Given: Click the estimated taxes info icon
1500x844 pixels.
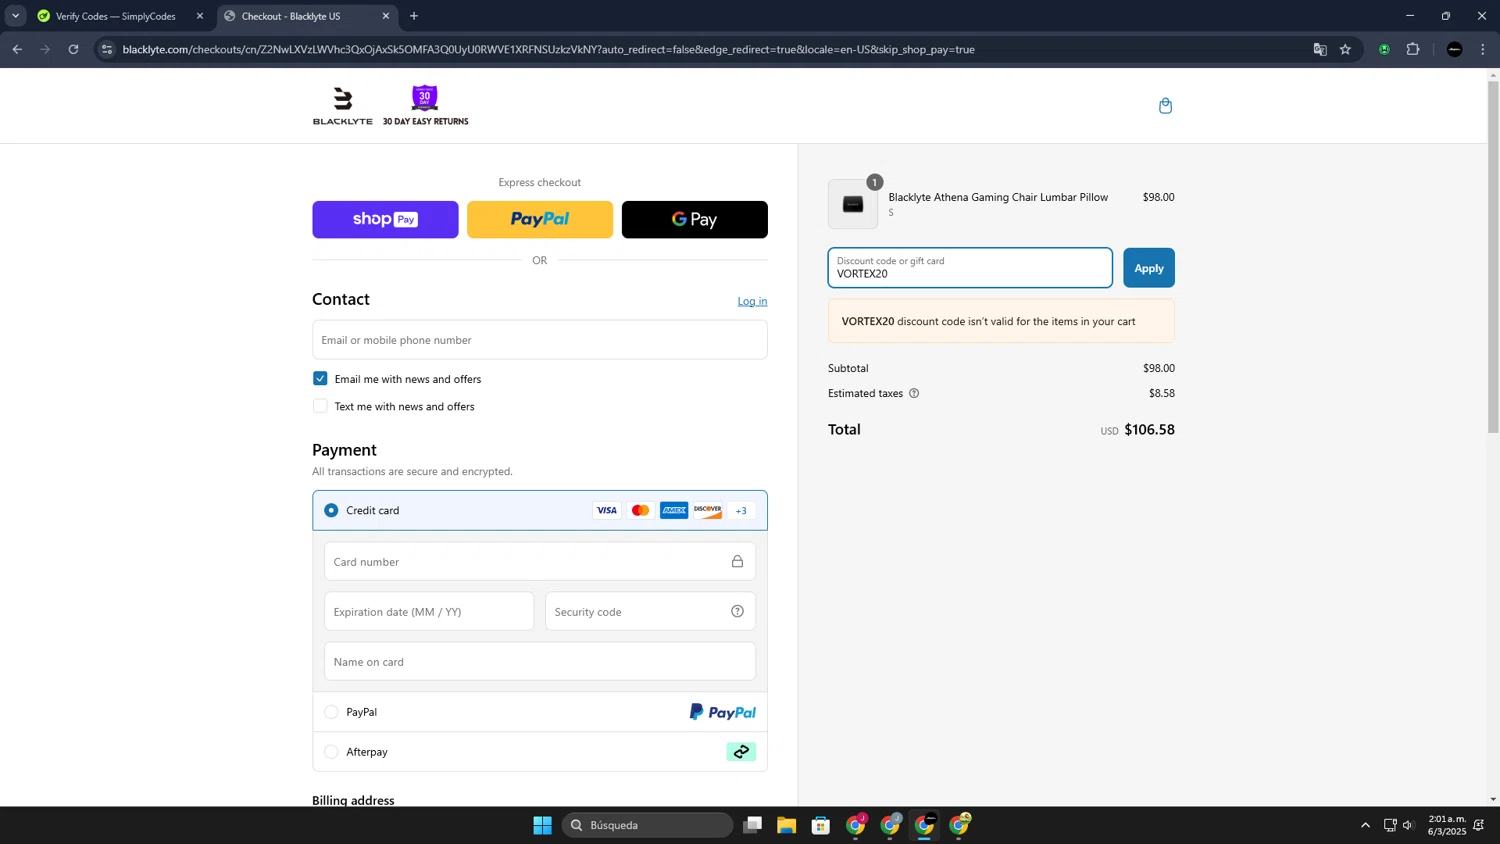Looking at the screenshot, I should pos(914,394).
